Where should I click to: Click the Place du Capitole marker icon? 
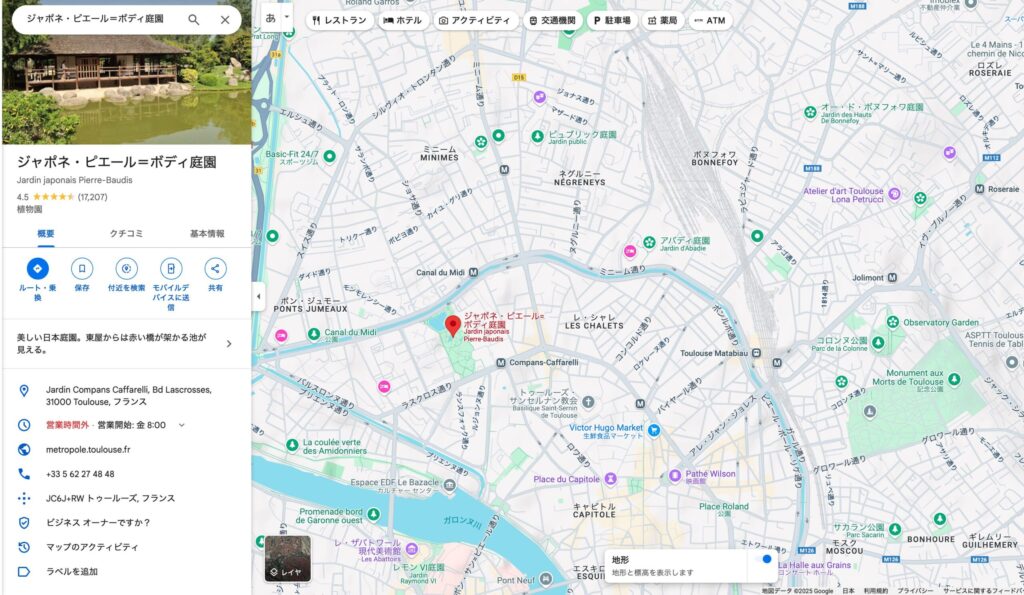click(611, 479)
